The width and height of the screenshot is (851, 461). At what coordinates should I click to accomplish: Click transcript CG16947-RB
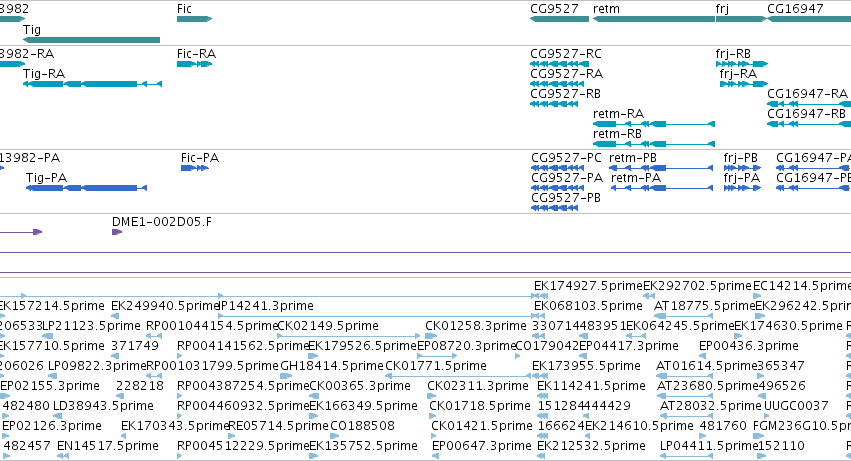click(809, 124)
